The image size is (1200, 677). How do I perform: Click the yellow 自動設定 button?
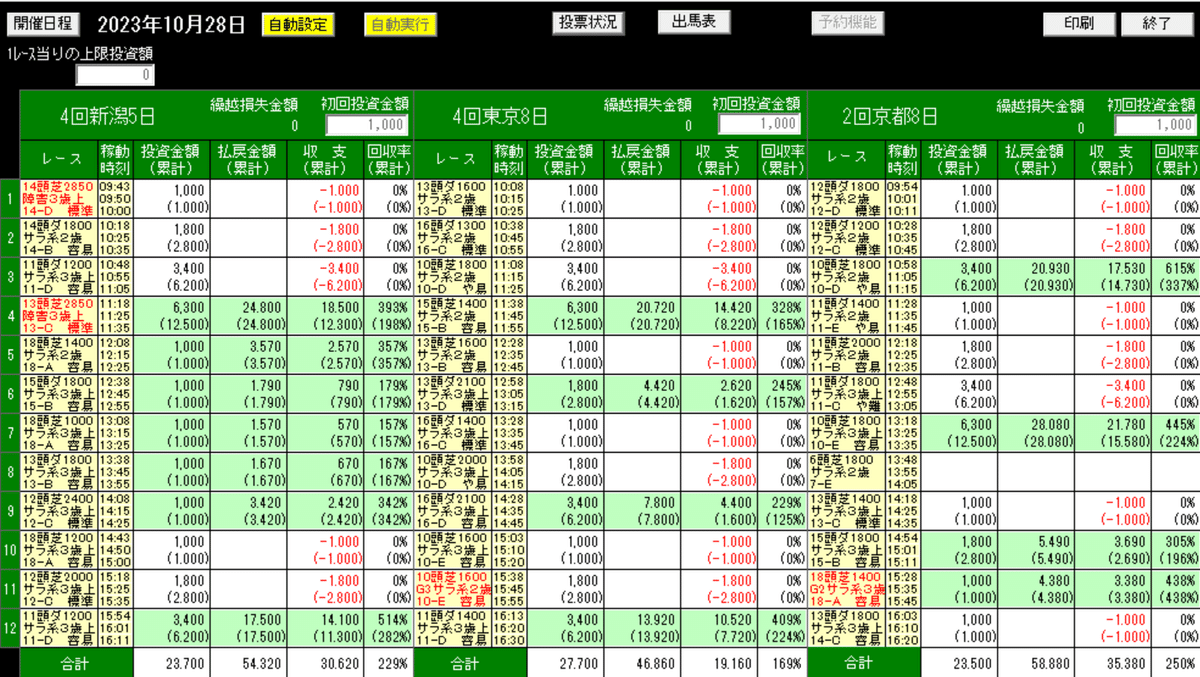point(298,25)
